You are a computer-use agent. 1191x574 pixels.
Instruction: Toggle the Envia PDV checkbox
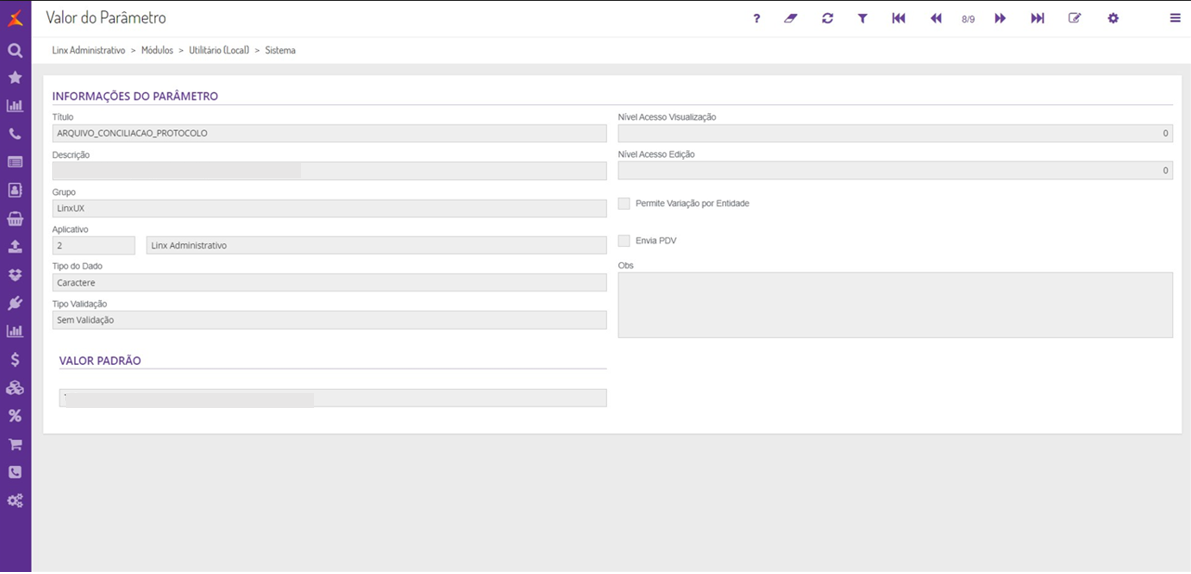pos(624,241)
